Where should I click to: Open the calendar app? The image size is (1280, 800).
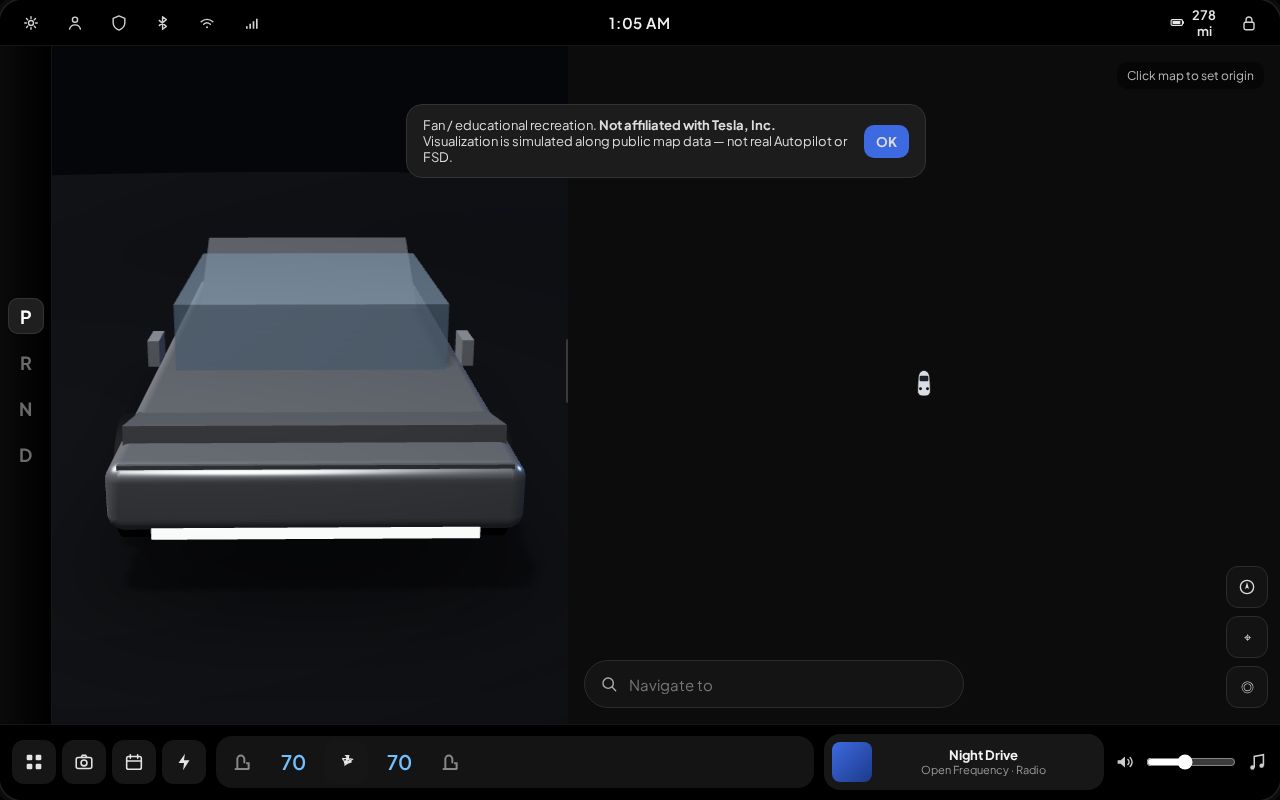coord(134,762)
